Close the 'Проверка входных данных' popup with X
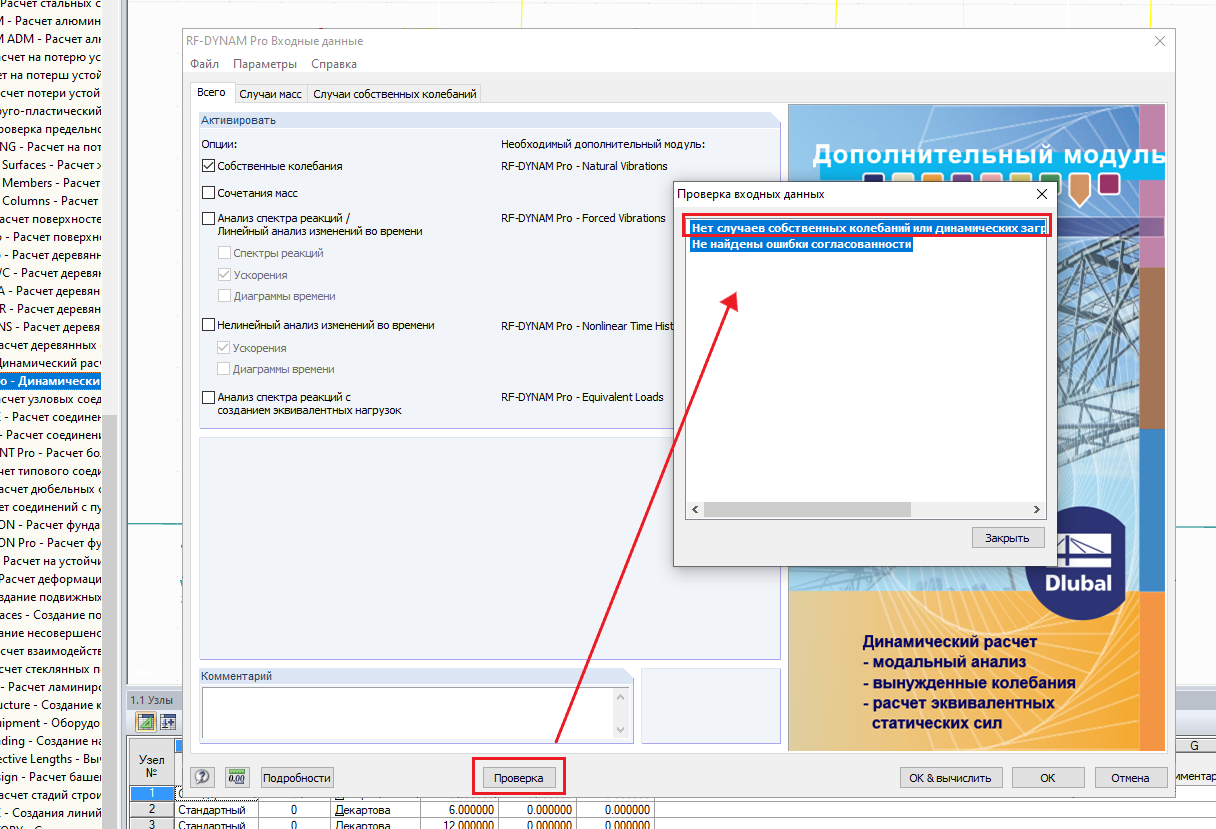This screenshot has height=829, width=1216. coord(1041,194)
